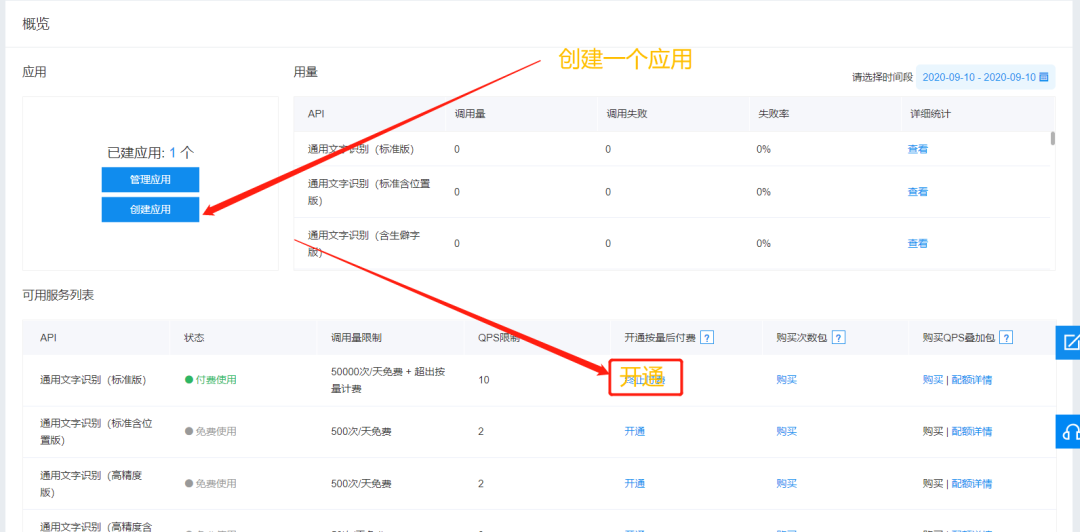
Task: Open 配额详情 for 标准版 row
Action: click(x=972, y=380)
